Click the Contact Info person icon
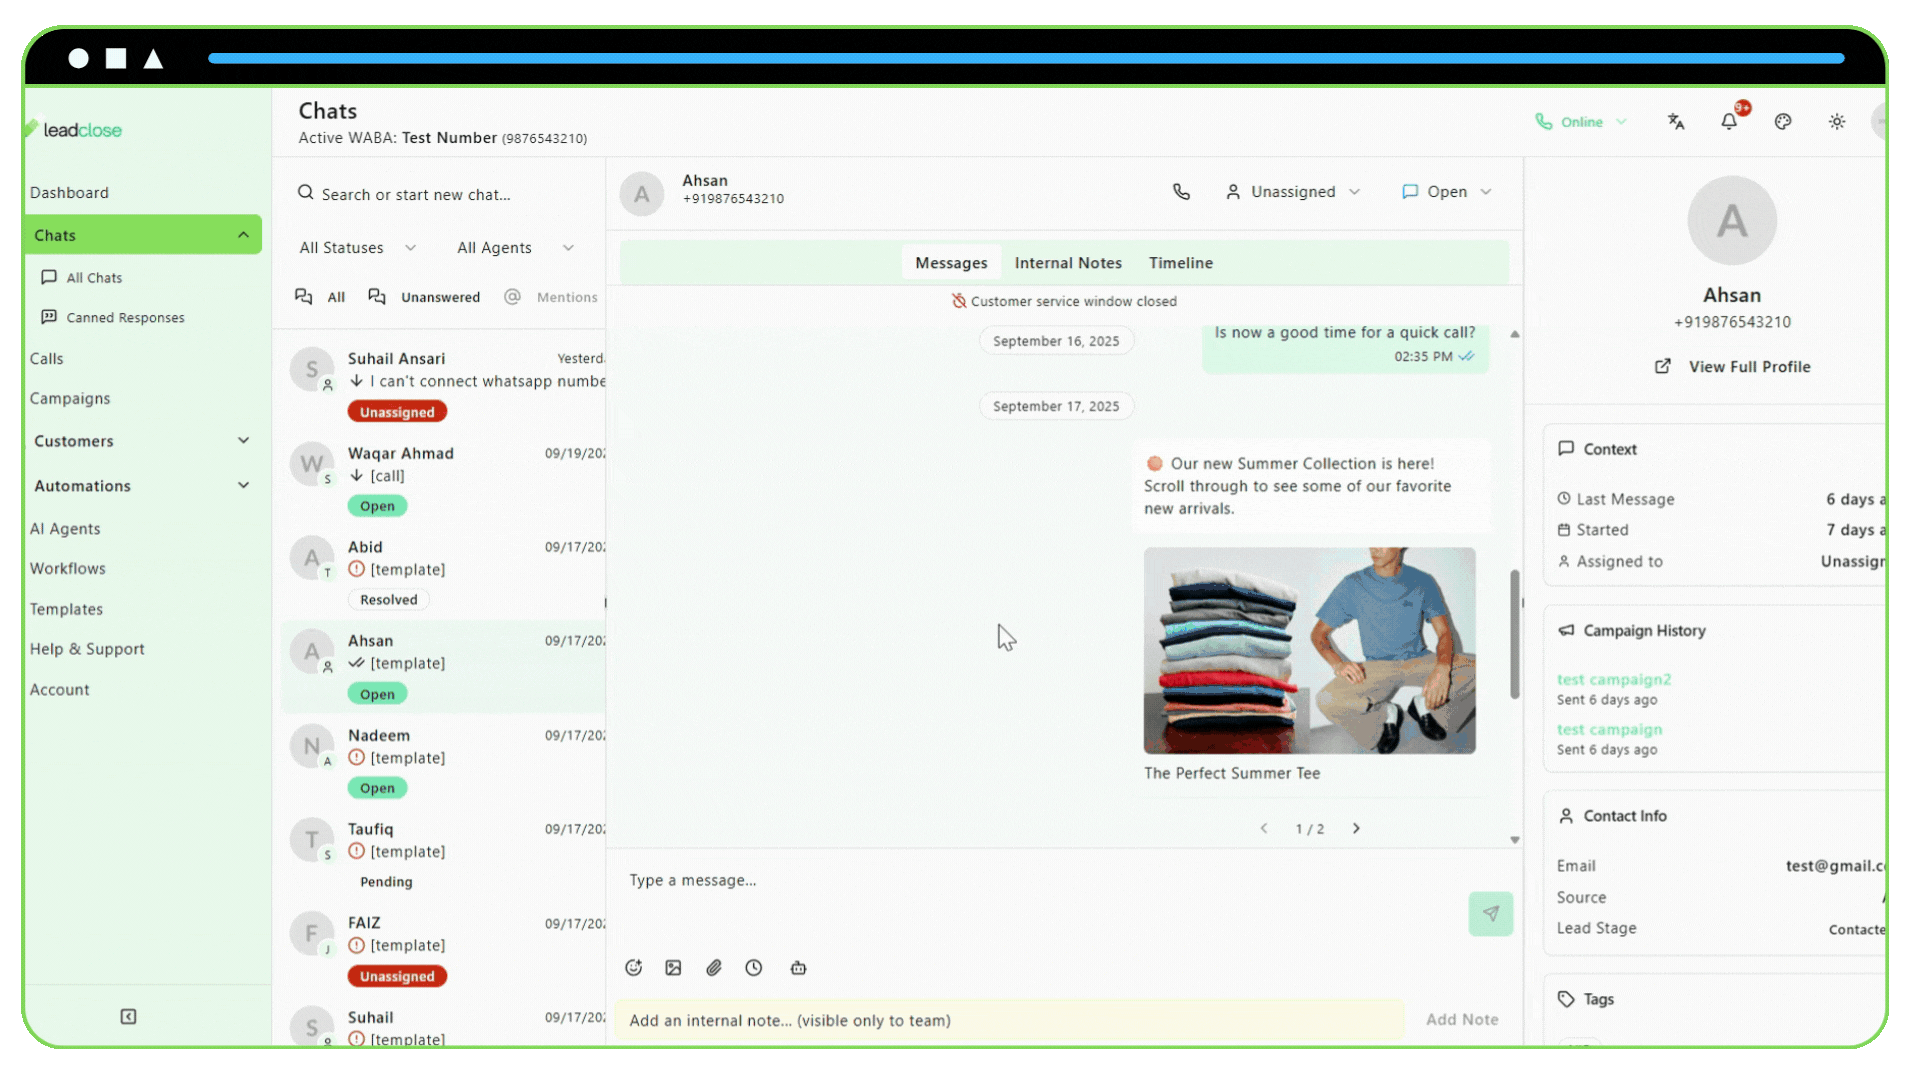The width and height of the screenshot is (1920, 1080). point(1566,816)
